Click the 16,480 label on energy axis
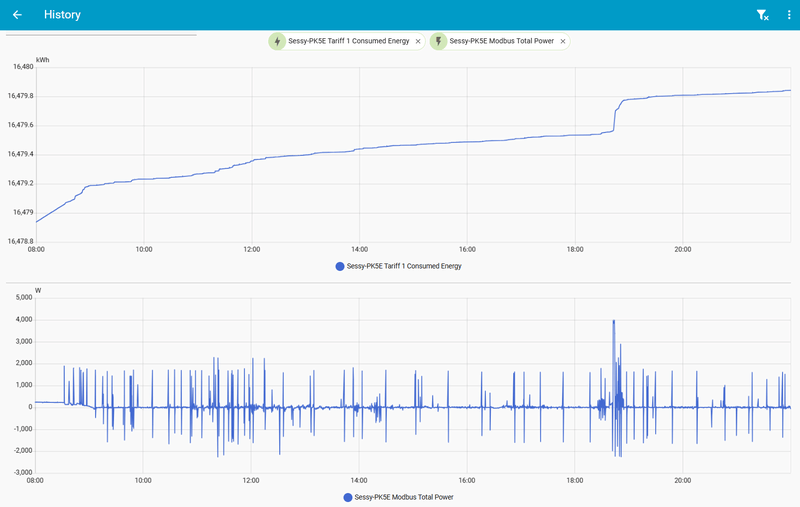This screenshot has width=800, height=507. coord(23,67)
